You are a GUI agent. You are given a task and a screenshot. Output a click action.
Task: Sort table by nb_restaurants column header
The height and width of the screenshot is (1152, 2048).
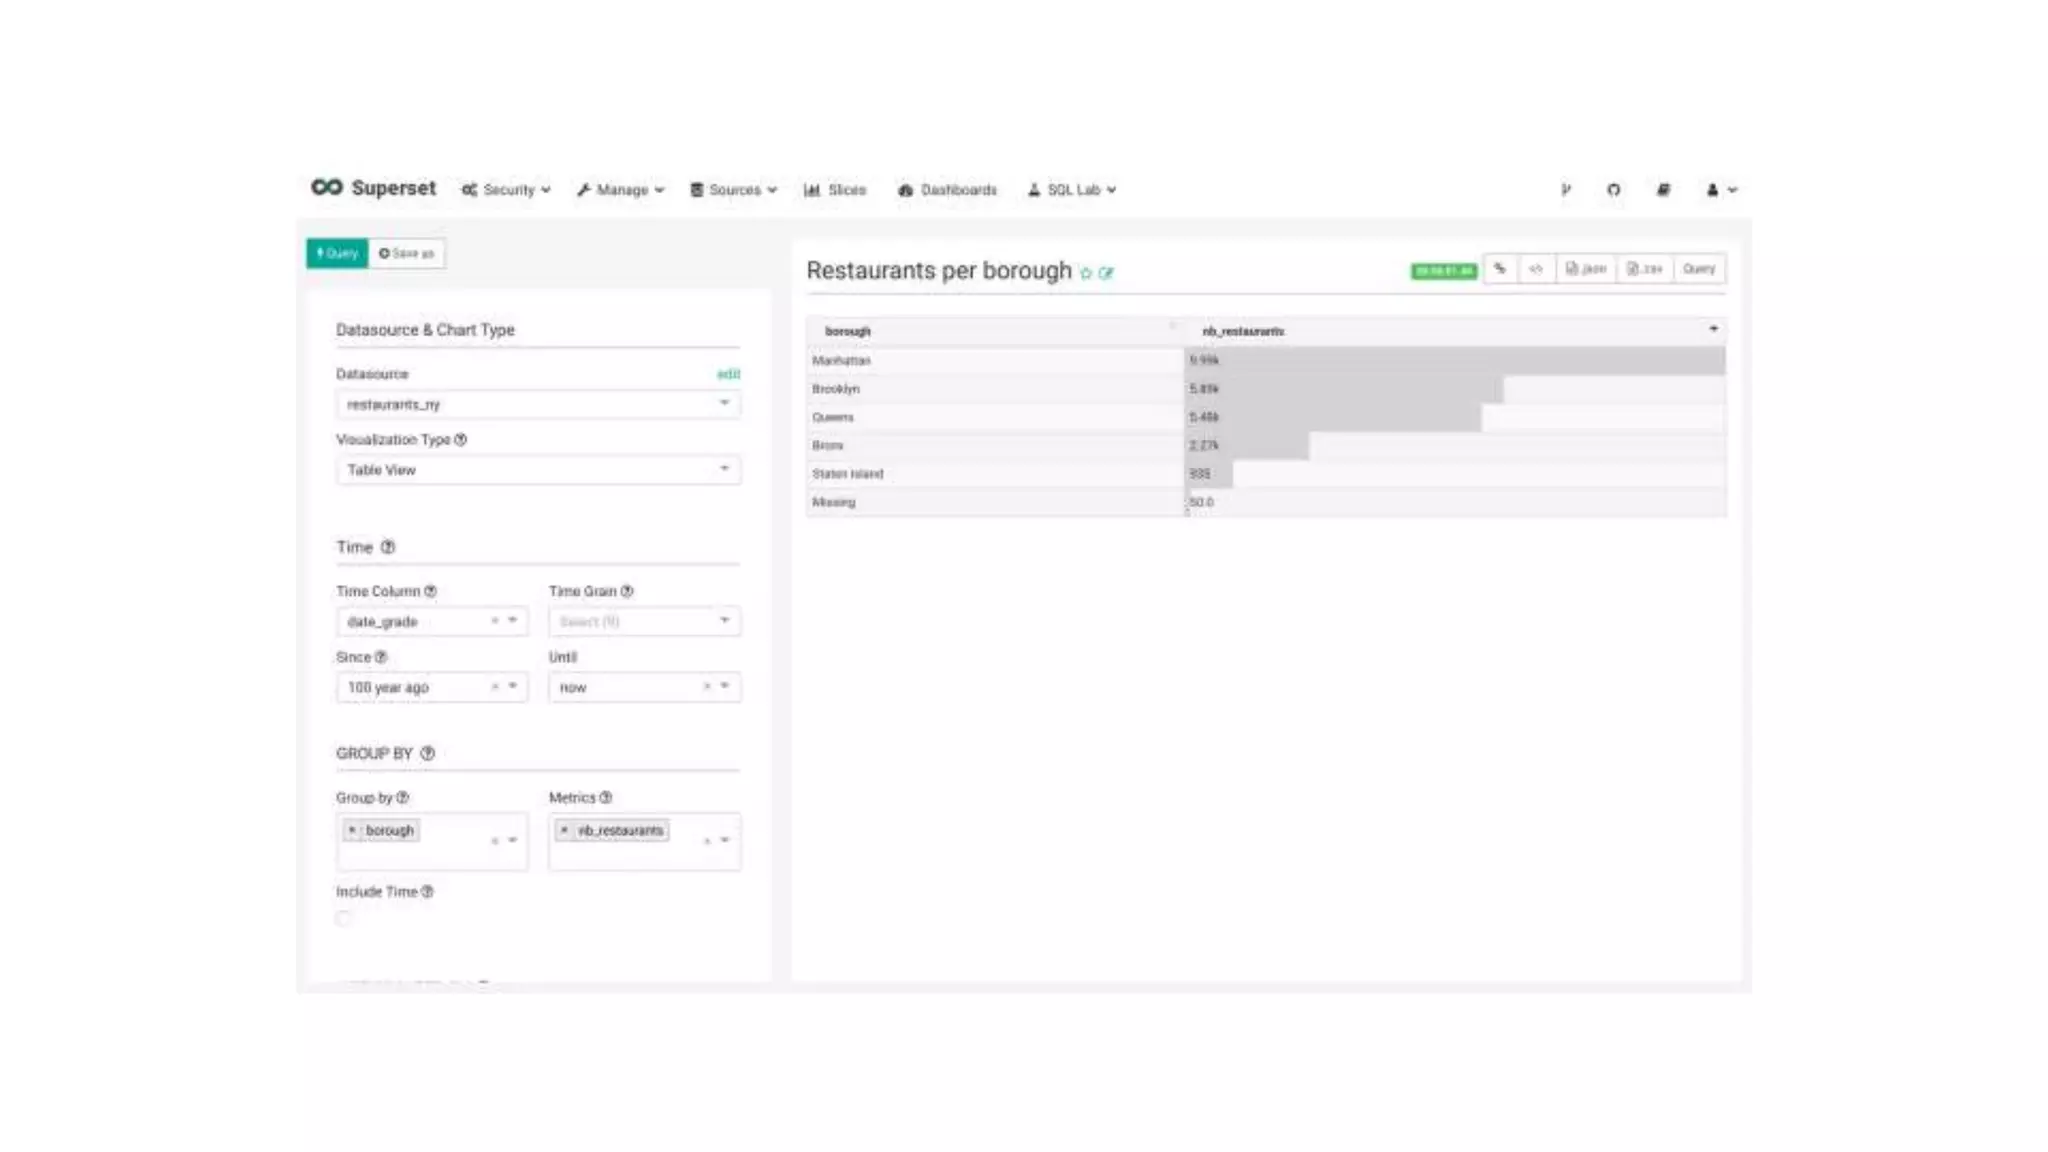pos(1243,331)
